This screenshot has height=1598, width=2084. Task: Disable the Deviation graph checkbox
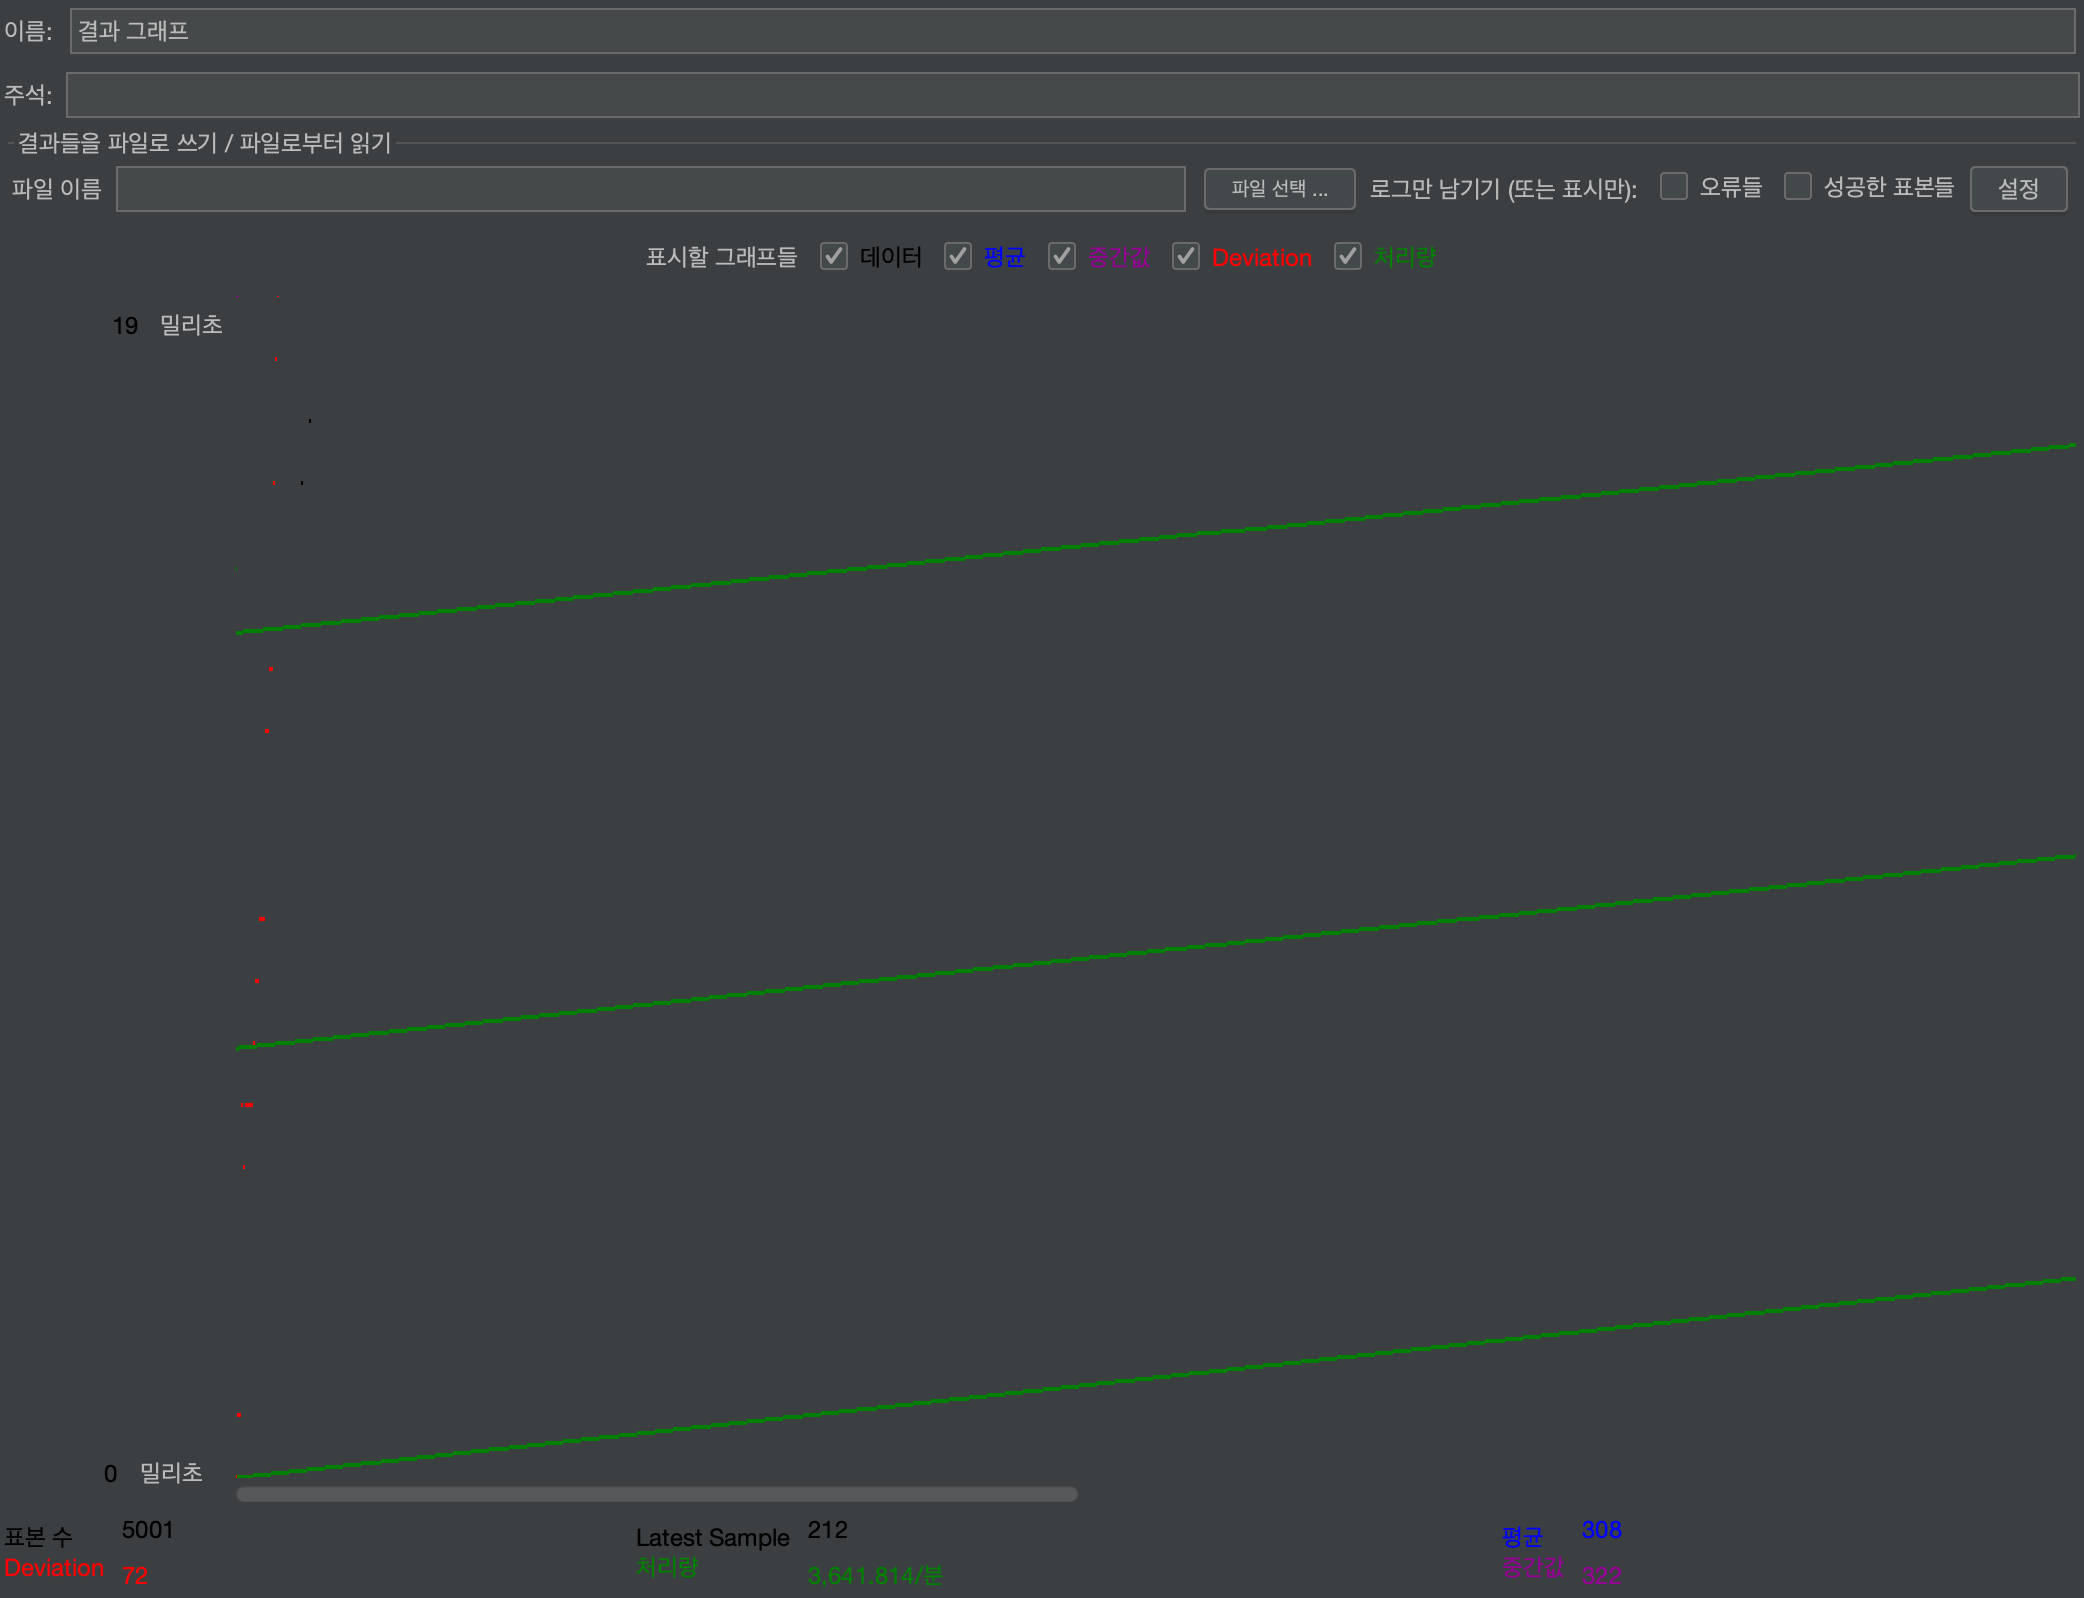click(1186, 257)
